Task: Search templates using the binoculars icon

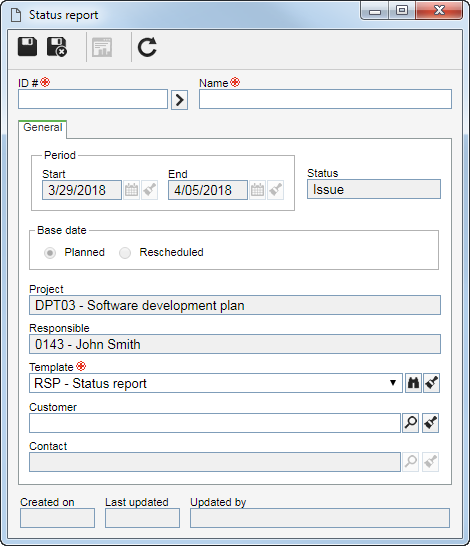Action: [413, 383]
